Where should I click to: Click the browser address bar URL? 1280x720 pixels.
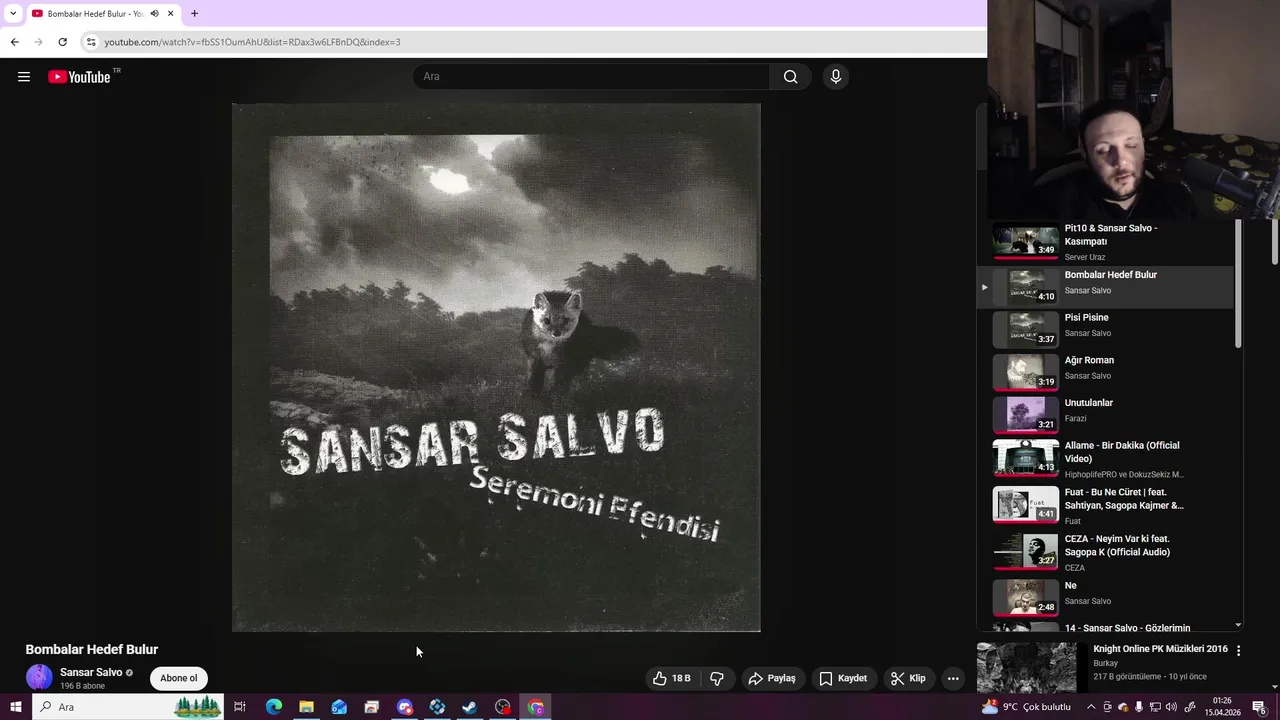coord(252,42)
